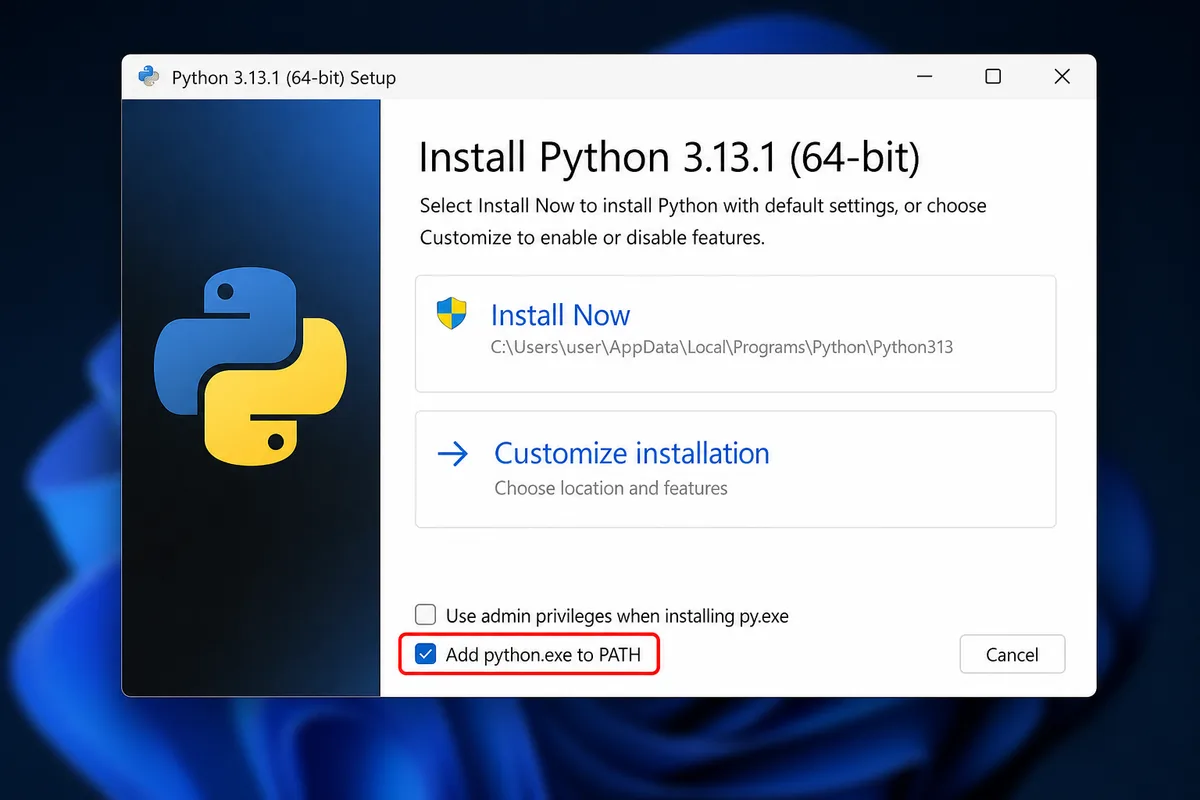
Task: Click the arrow icon beside Customize installation
Action: [453, 455]
